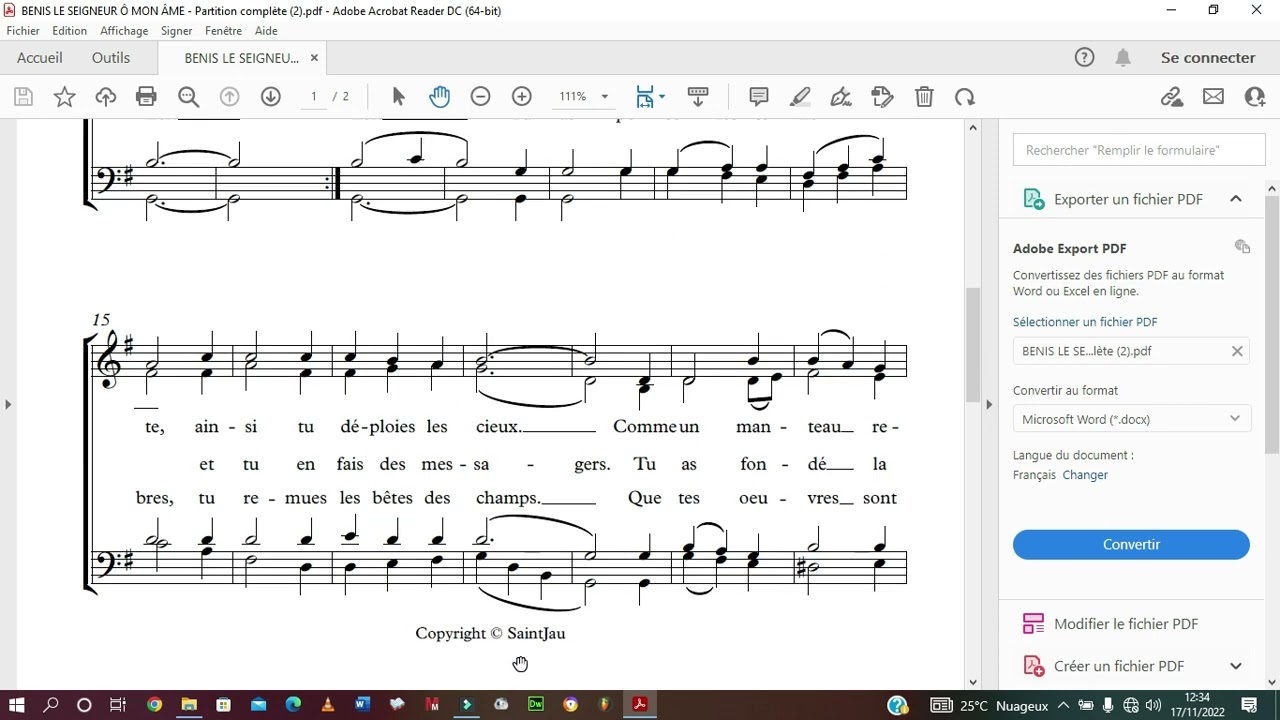Click the current page number field
This screenshot has width=1280, height=720.
click(x=314, y=97)
